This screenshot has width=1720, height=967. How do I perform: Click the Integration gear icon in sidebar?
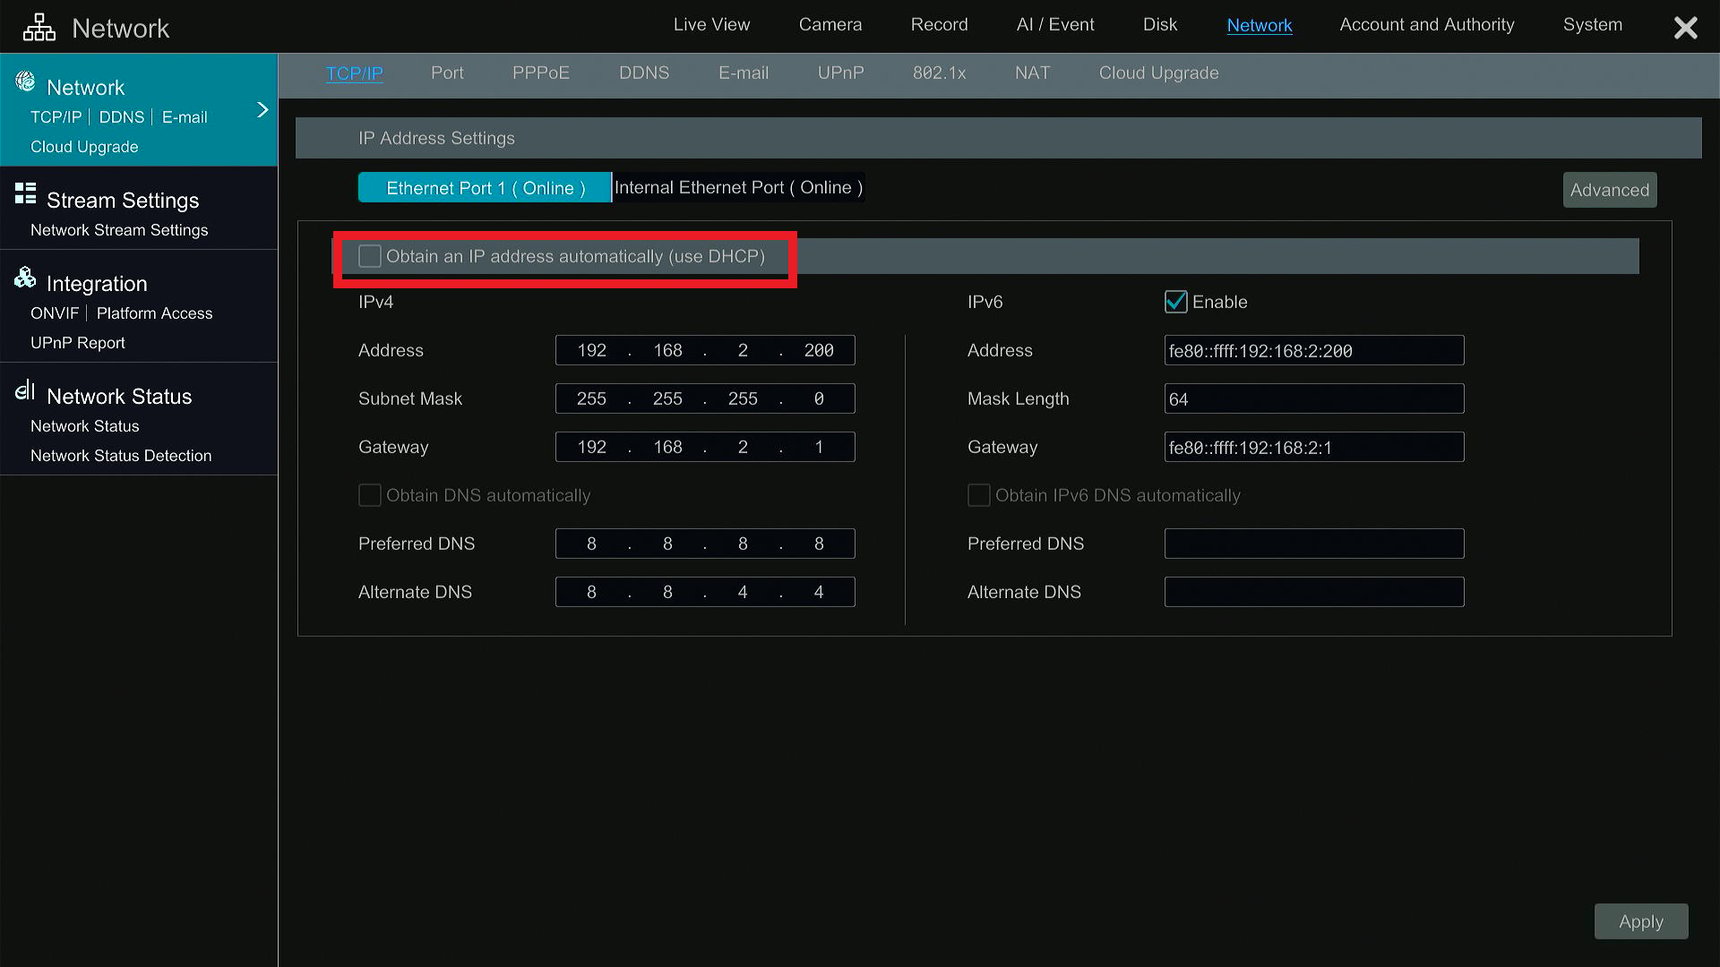pyautogui.click(x=24, y=281)
